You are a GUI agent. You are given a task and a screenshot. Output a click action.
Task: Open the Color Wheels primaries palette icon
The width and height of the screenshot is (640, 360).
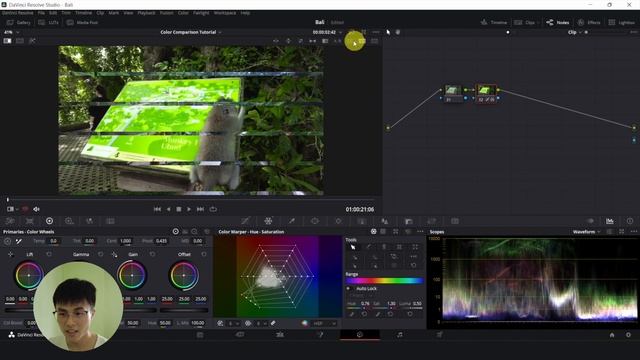[49, 221]
